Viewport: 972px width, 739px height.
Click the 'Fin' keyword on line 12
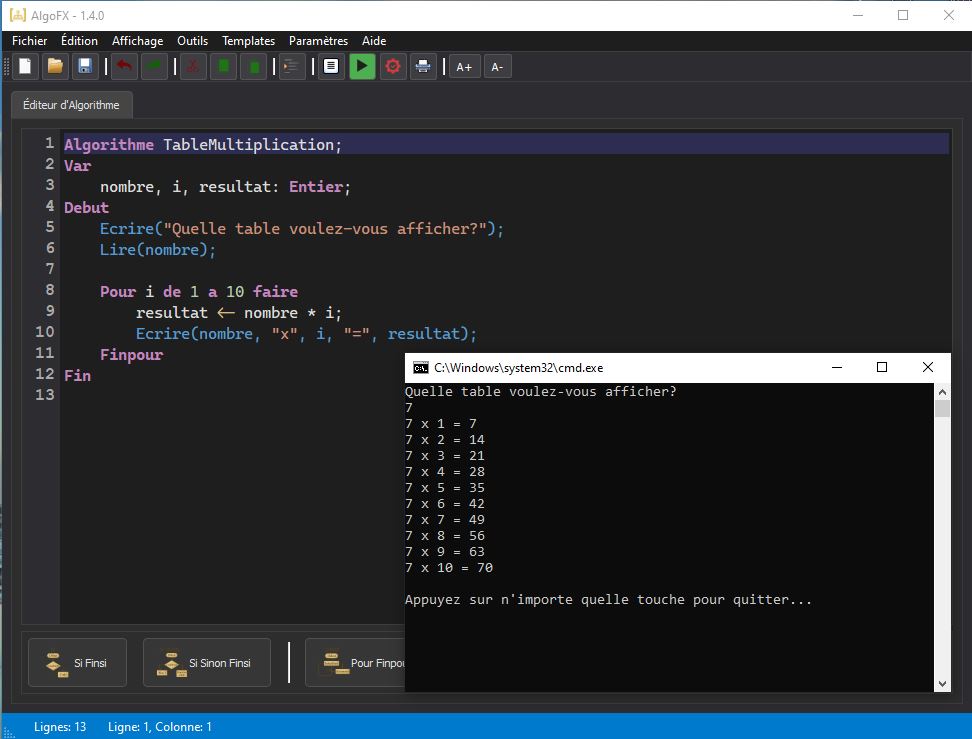(77, 376)
